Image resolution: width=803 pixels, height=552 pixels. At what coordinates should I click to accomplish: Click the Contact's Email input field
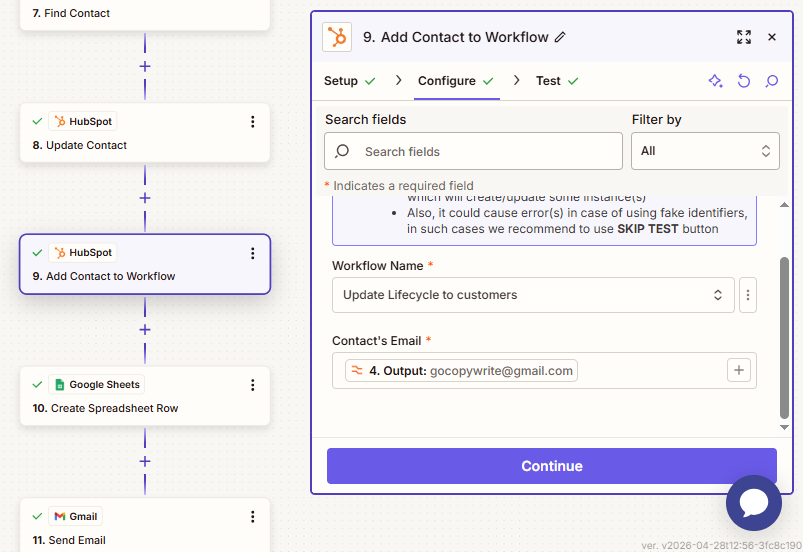(x=544, y=370)
